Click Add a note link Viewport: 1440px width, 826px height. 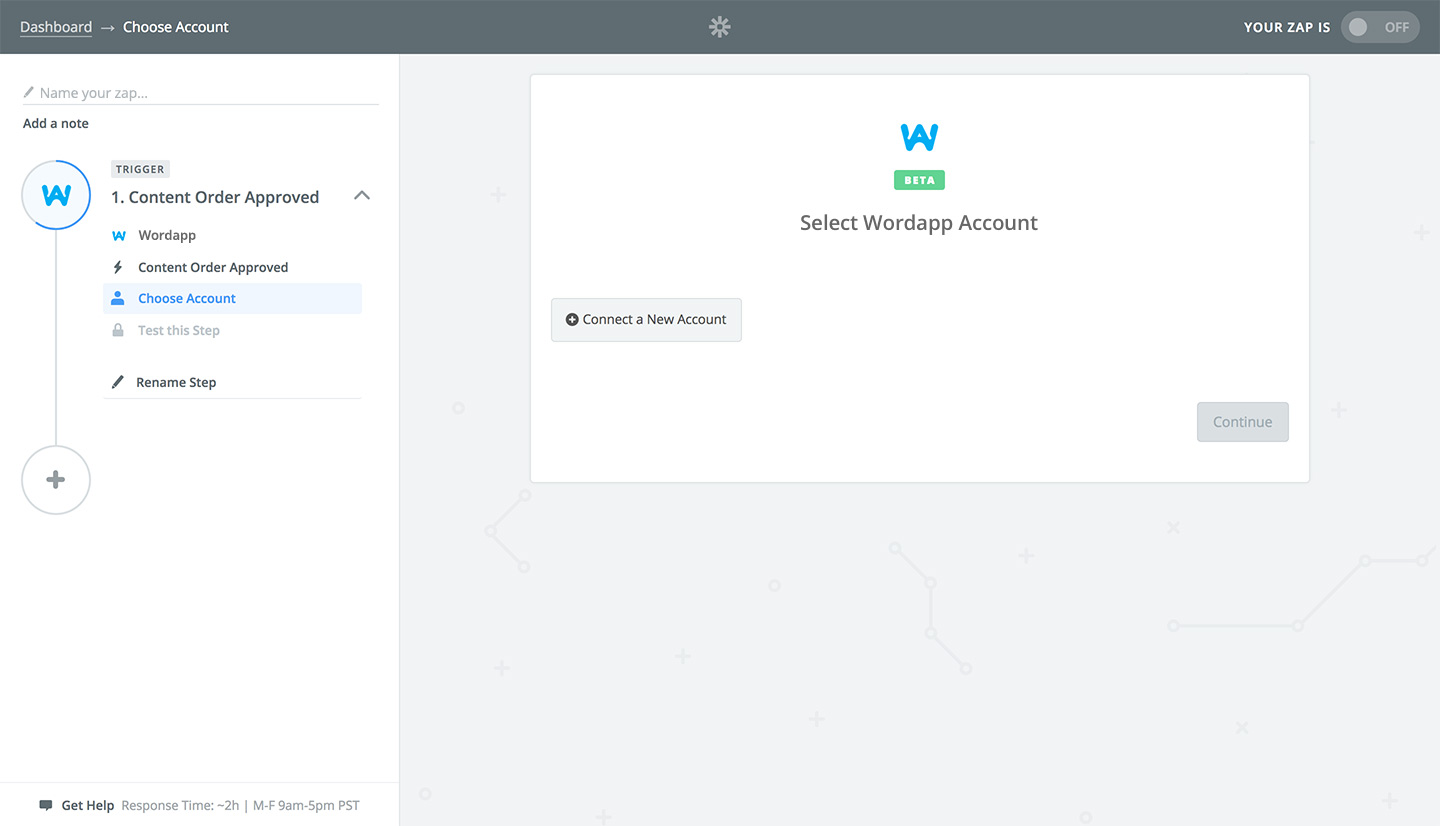[x=56, y=124]
